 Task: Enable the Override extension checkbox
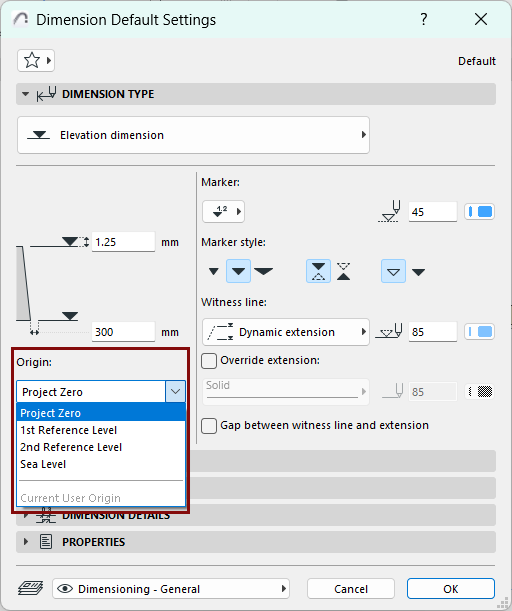pos(209,361)
